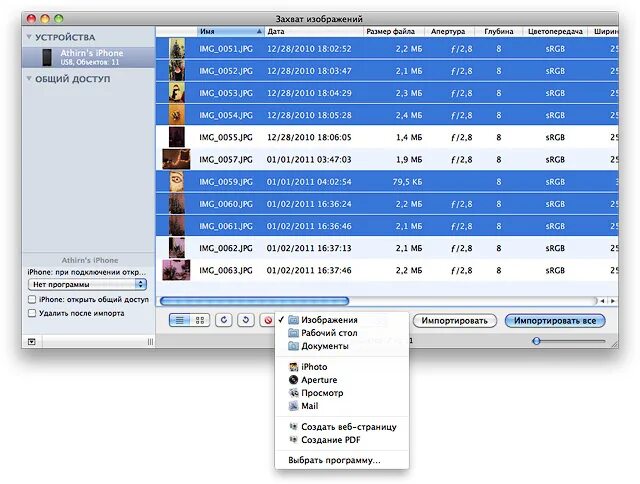Click the IMG_0054.JPG file name
The height and width of the screenshot is (484, 640).
[226, 115]
